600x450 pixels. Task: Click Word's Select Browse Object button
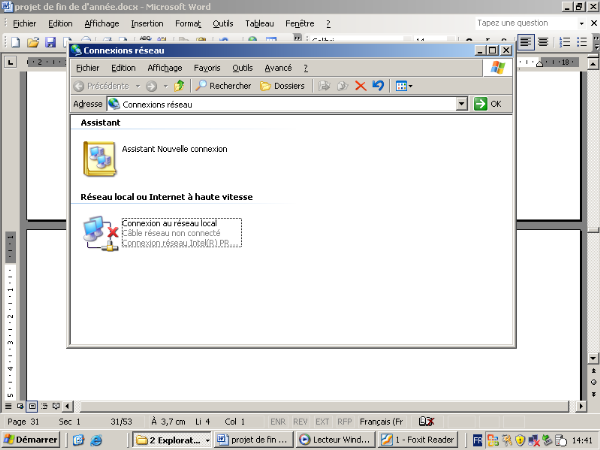click(x=593, y=382)
